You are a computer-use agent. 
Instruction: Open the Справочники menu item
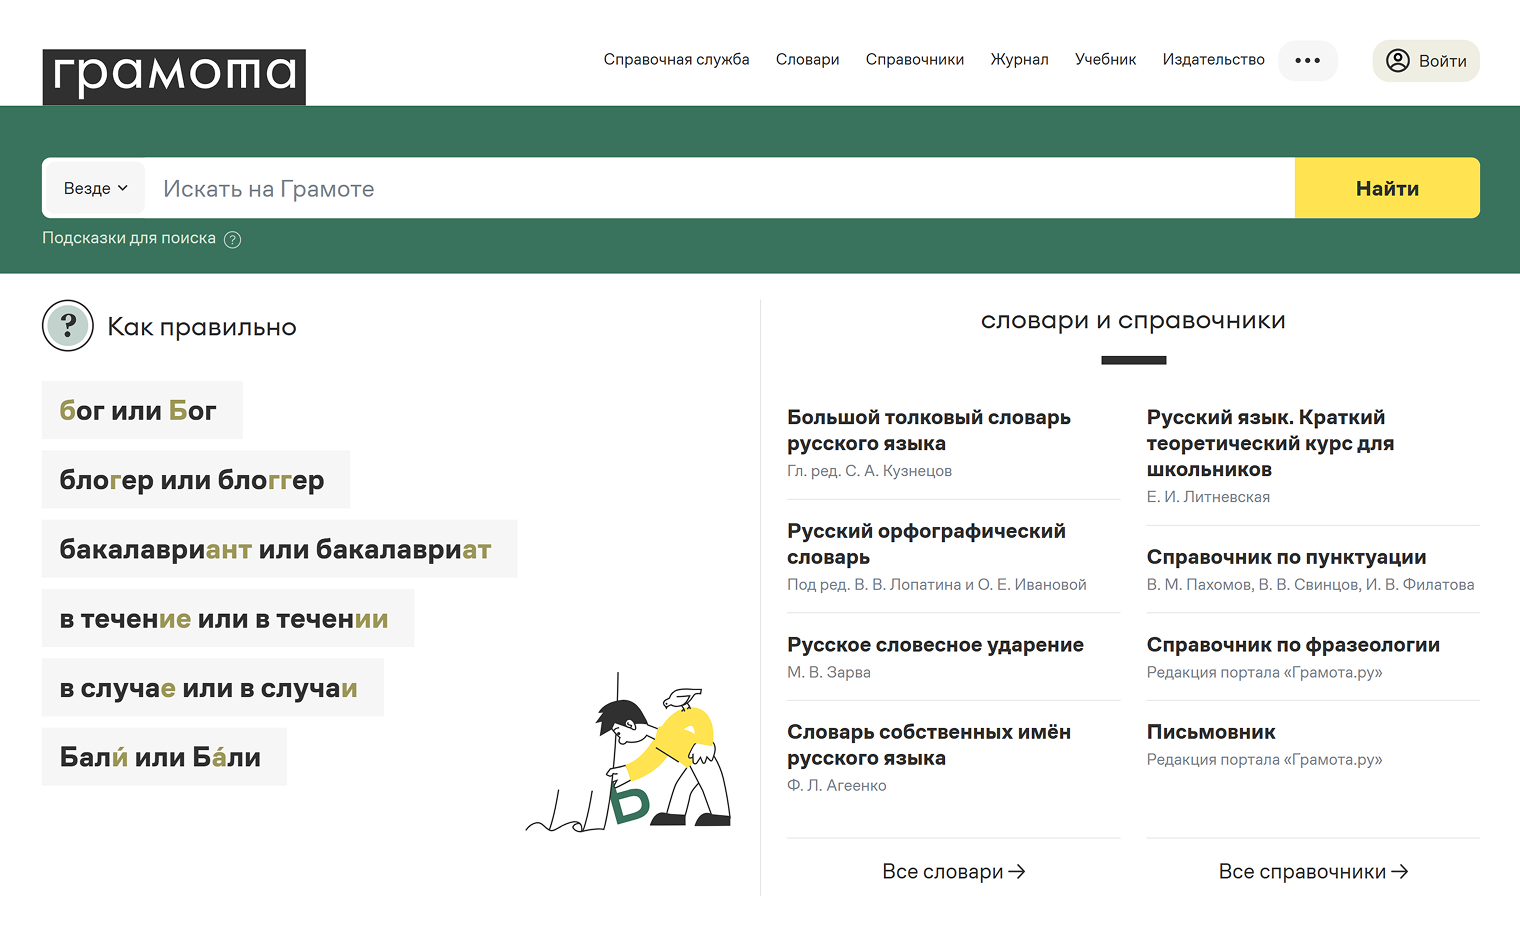[x=915, y=60]
